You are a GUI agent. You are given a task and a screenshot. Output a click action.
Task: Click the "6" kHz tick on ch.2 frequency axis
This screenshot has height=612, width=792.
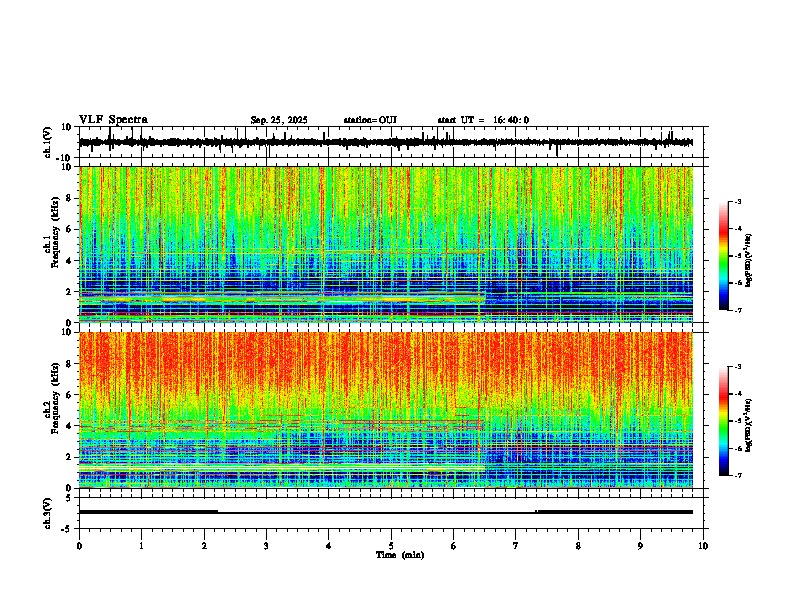69,395
